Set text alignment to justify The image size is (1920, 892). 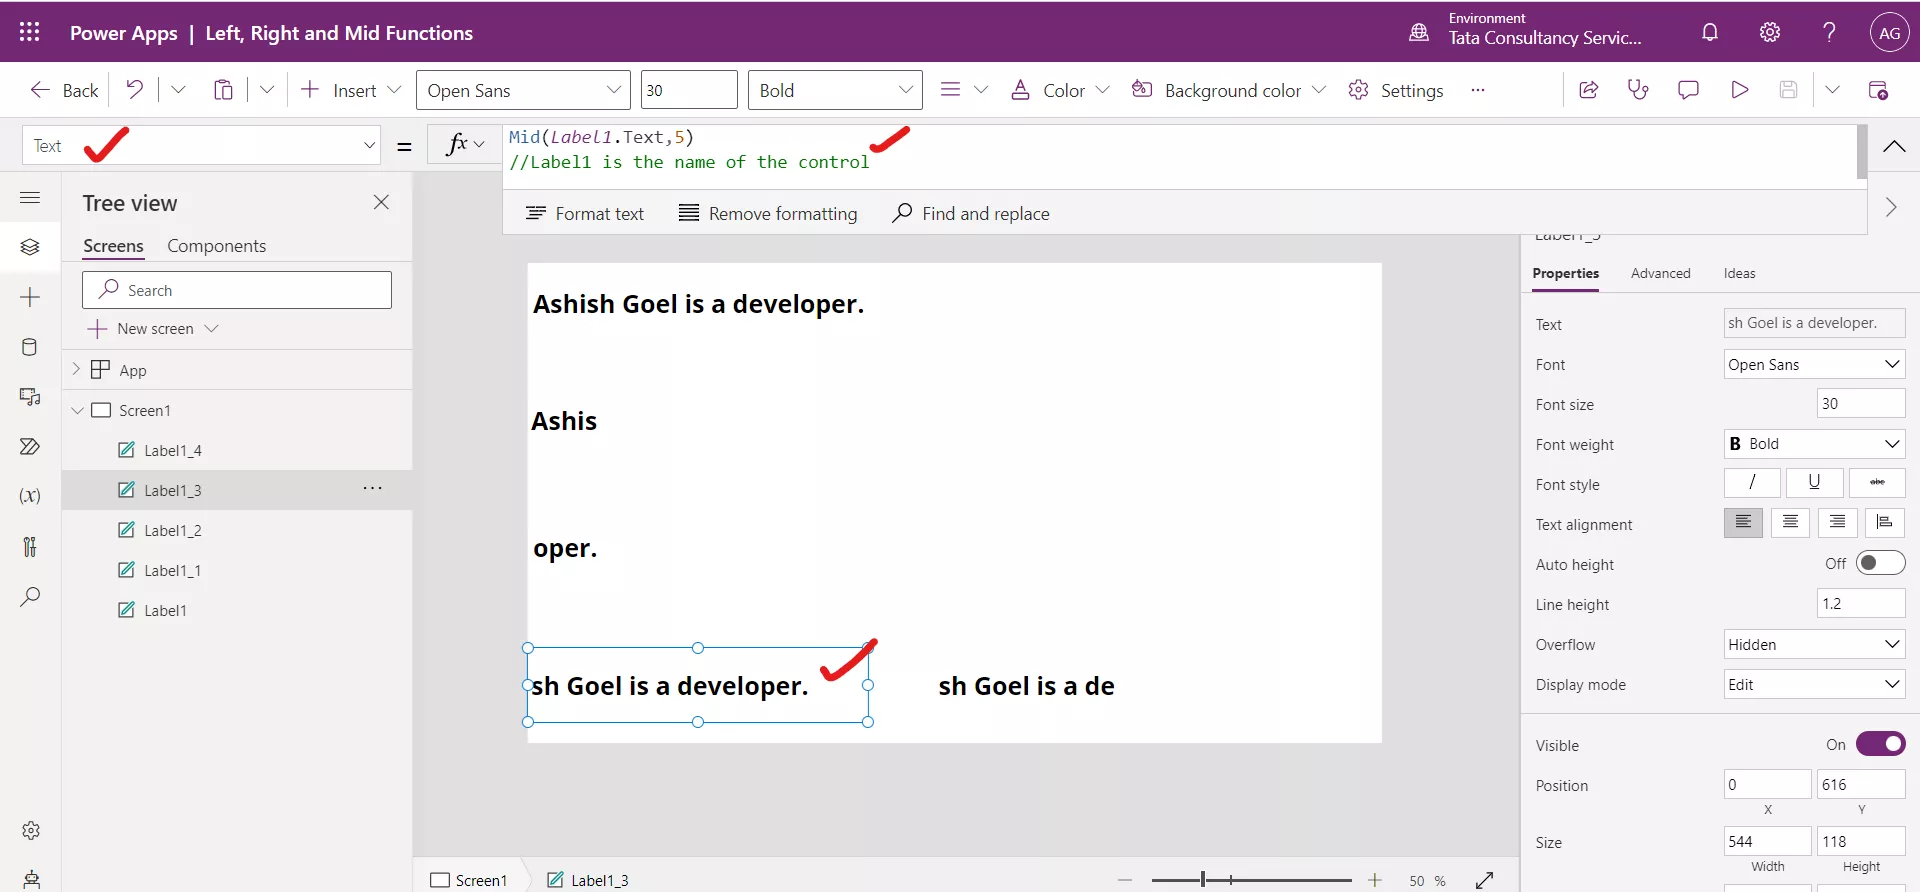coord(1884,523)
